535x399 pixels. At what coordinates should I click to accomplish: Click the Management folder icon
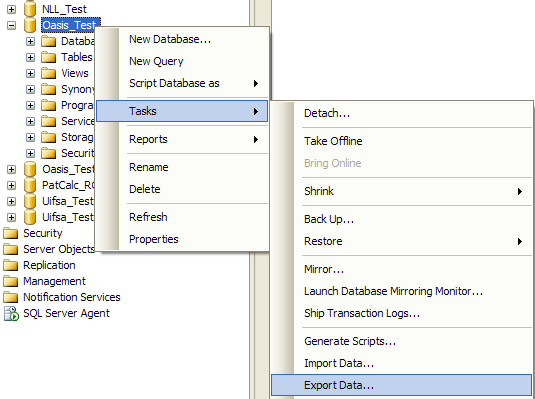click(11, 282)
